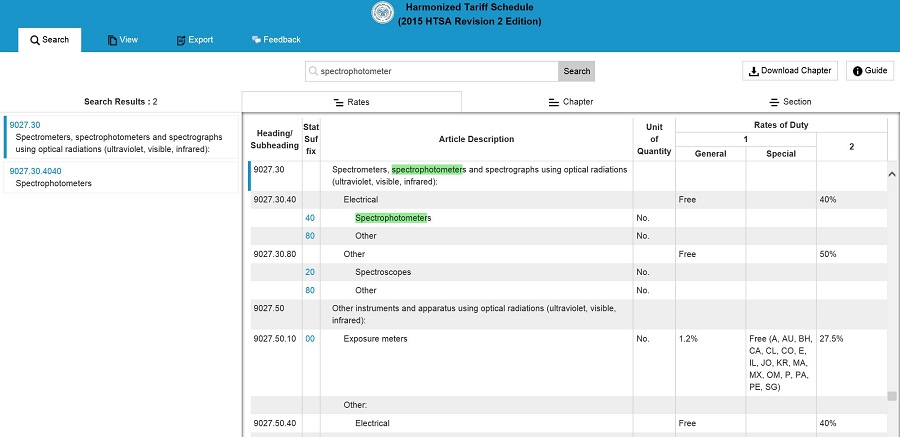
Task: Click the Stat Suffix column header
Action: (x=311, y=139)
